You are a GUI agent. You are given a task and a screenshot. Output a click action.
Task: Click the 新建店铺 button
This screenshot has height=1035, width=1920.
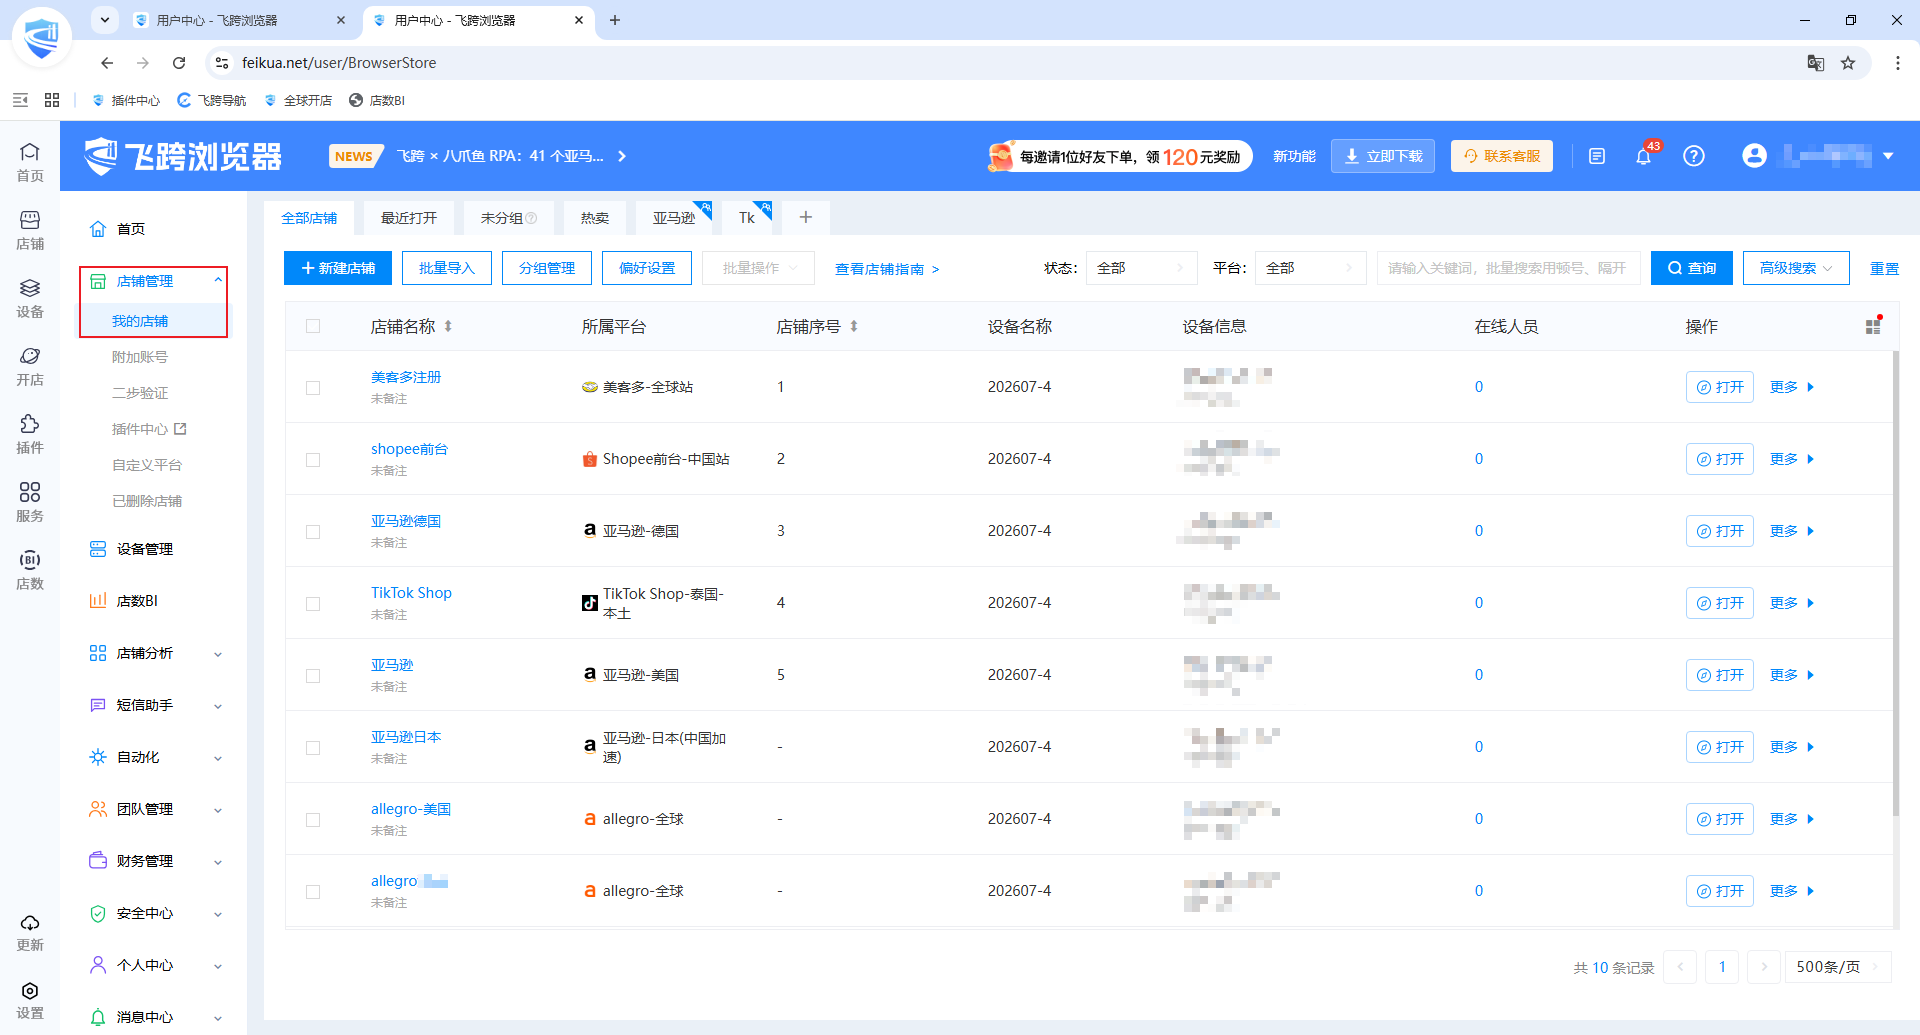coord(338,268)
